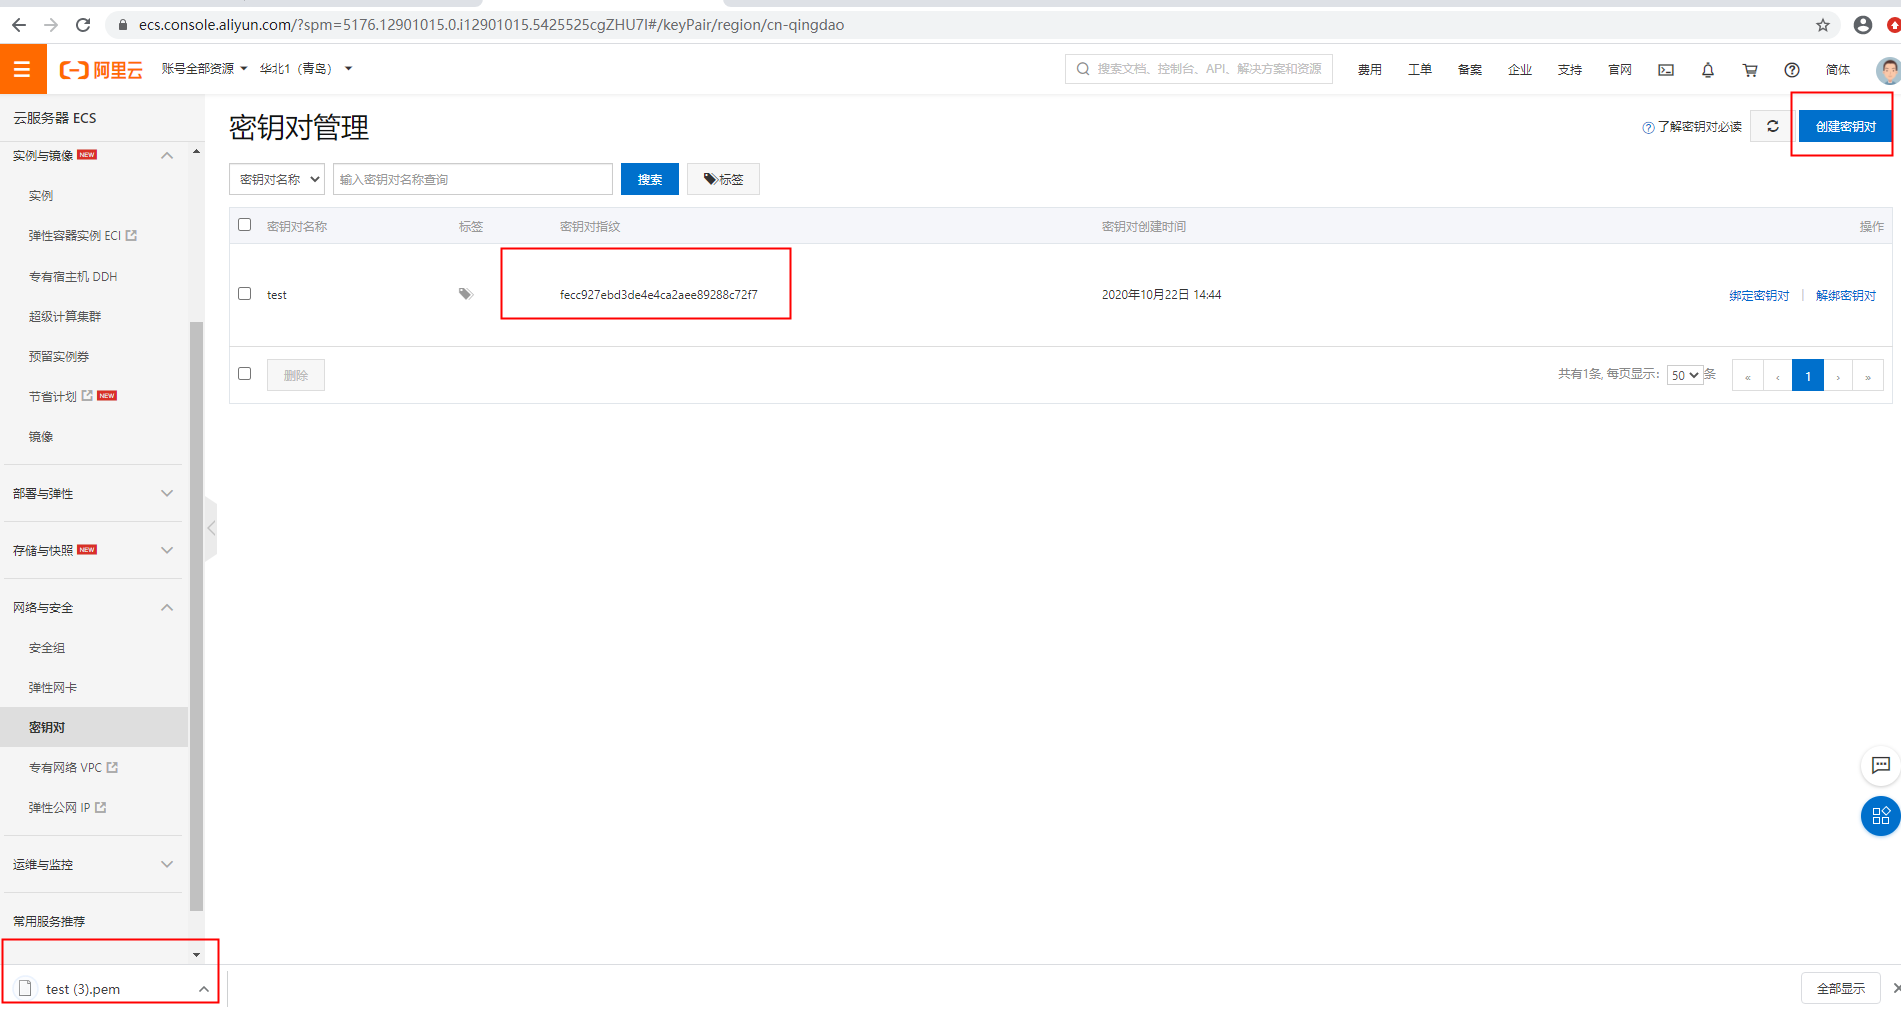Viewport: 1901px width, 1012px height.
Task: Click the tag icon in test row
Action: [465, 294]
